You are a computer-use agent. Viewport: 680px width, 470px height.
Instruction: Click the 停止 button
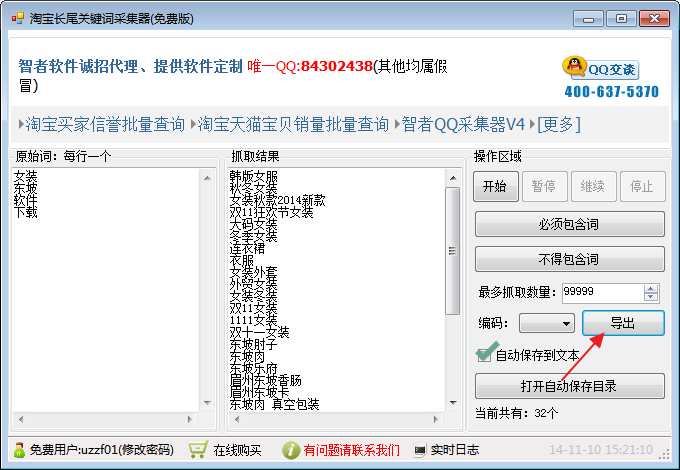[x=643, y=186]
